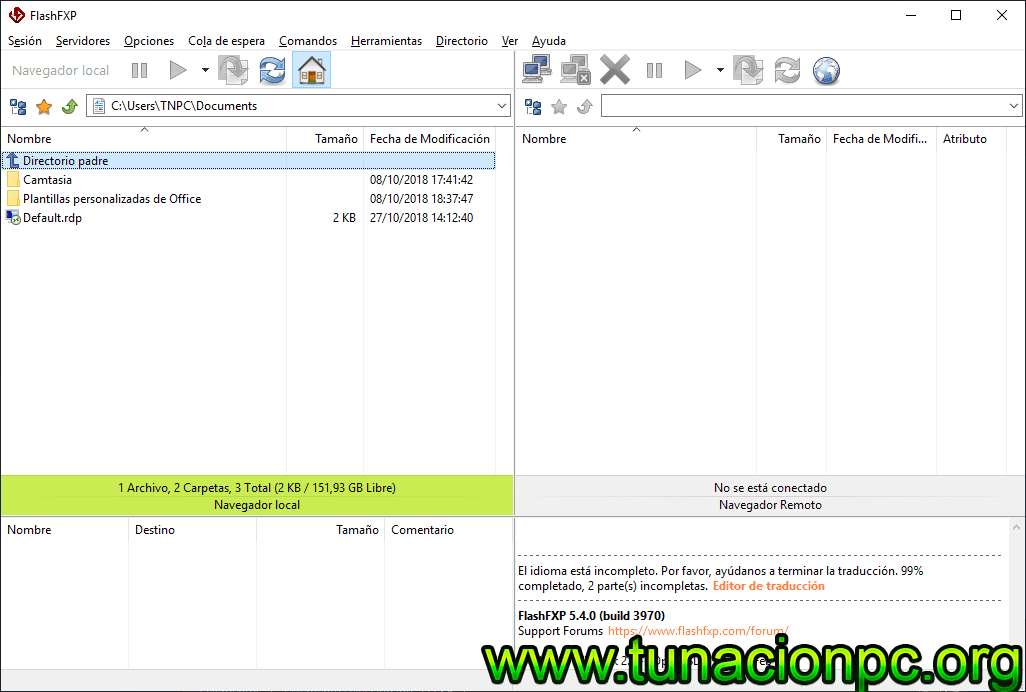Open the Servidores menu
1026x692 pixels.
[83, 41]
